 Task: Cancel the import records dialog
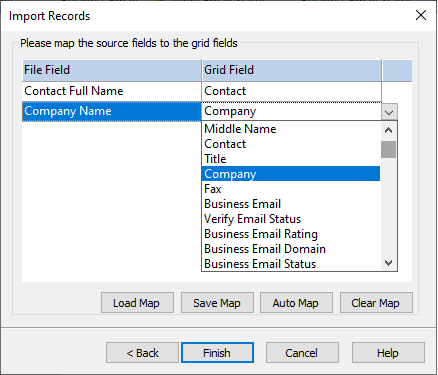point(302,353)
